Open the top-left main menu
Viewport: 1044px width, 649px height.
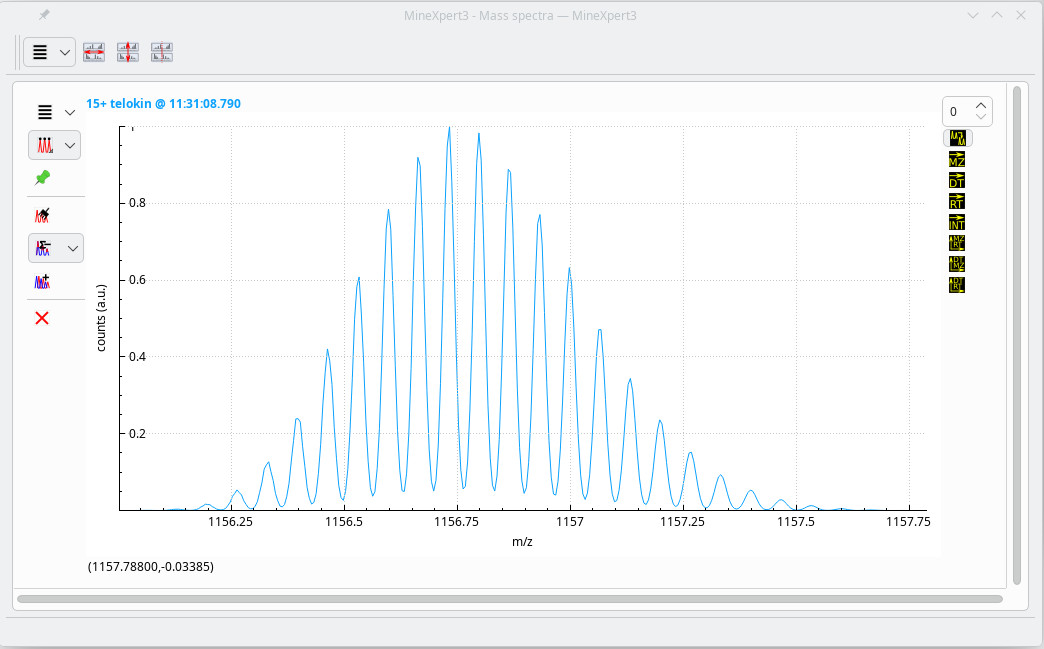(40, 52)
